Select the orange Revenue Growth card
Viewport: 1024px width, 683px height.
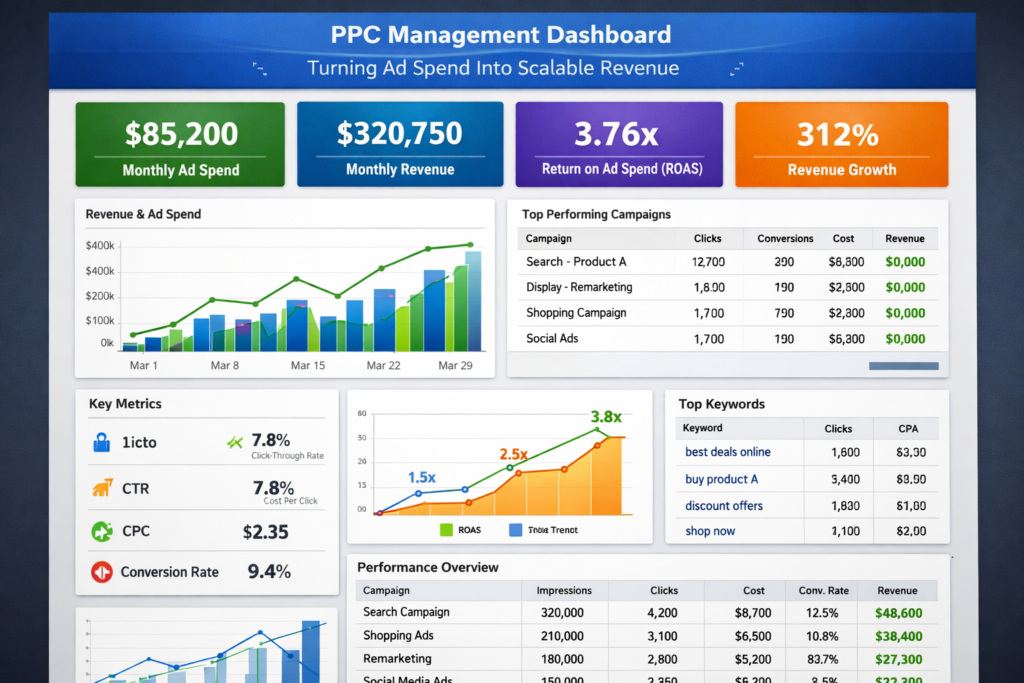[x=842, y=144]
